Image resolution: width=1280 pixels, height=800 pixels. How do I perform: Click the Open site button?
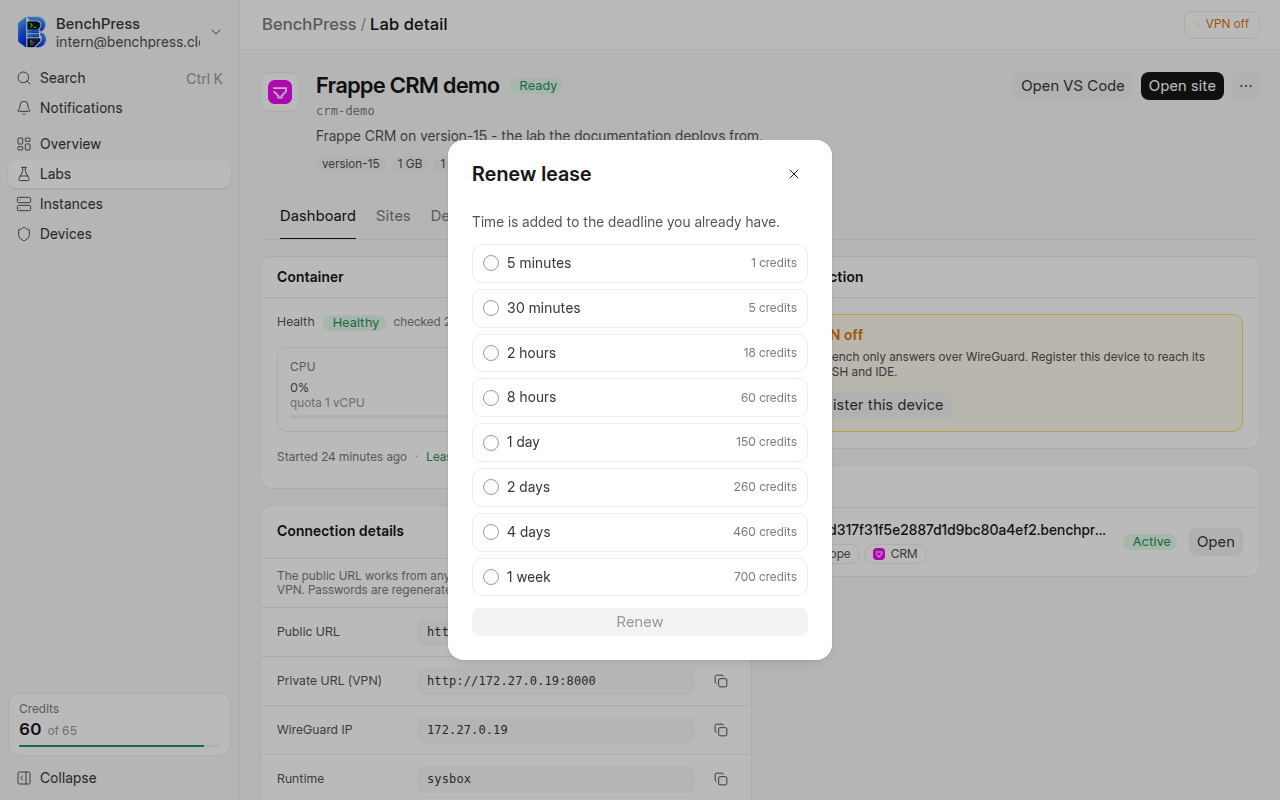(x=1182, y=86)
